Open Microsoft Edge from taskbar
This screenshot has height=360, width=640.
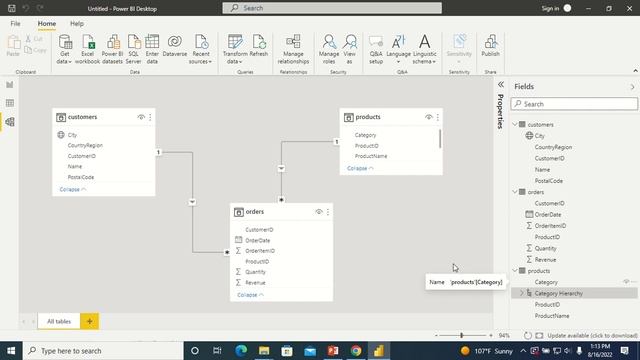pos(241,351)
